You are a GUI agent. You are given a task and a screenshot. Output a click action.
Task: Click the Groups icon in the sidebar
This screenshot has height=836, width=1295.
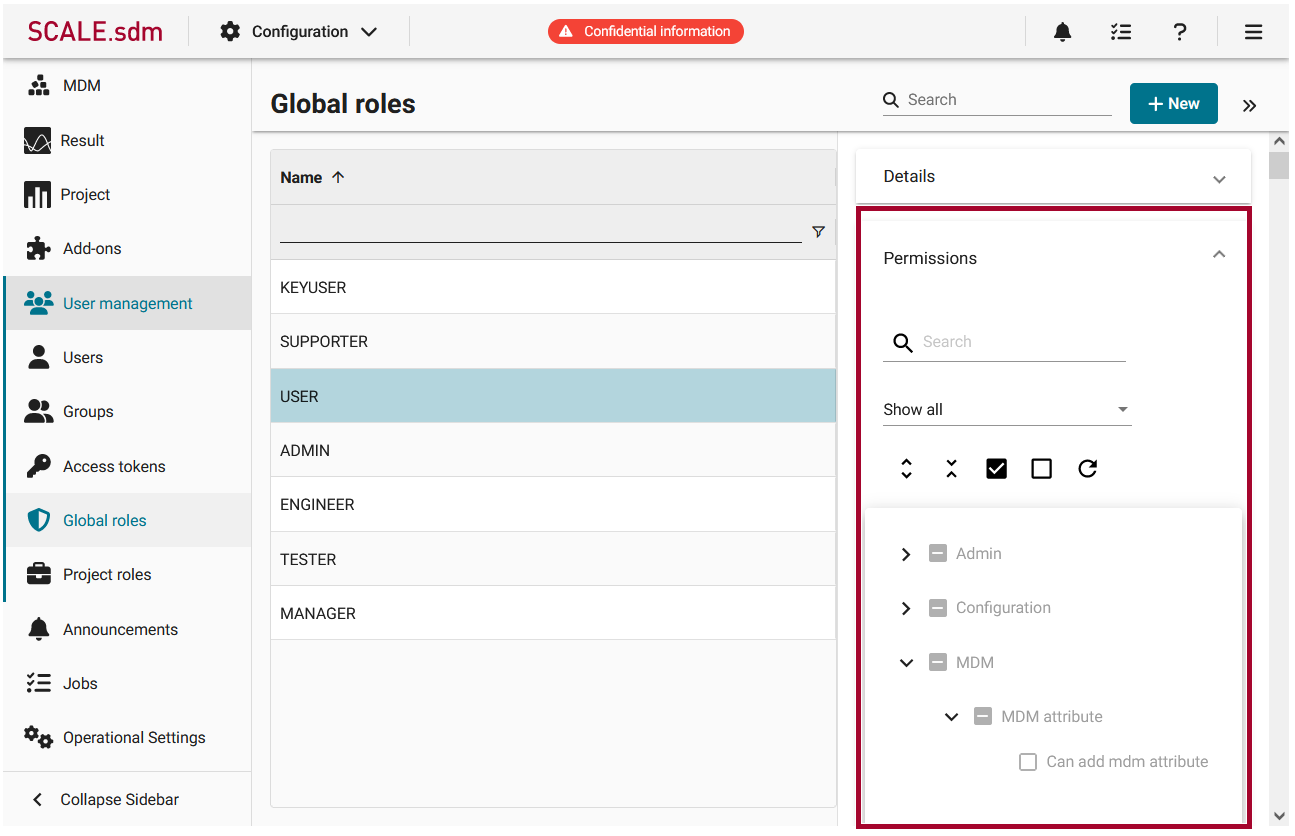point(39,411)
